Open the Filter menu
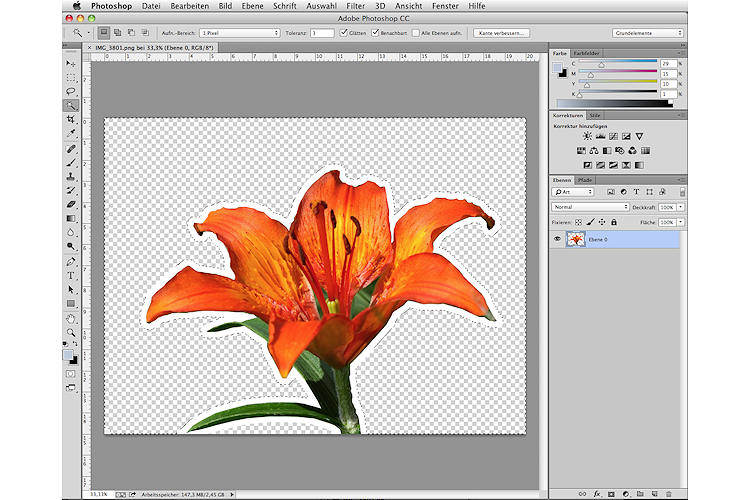 tap(355, 5)
